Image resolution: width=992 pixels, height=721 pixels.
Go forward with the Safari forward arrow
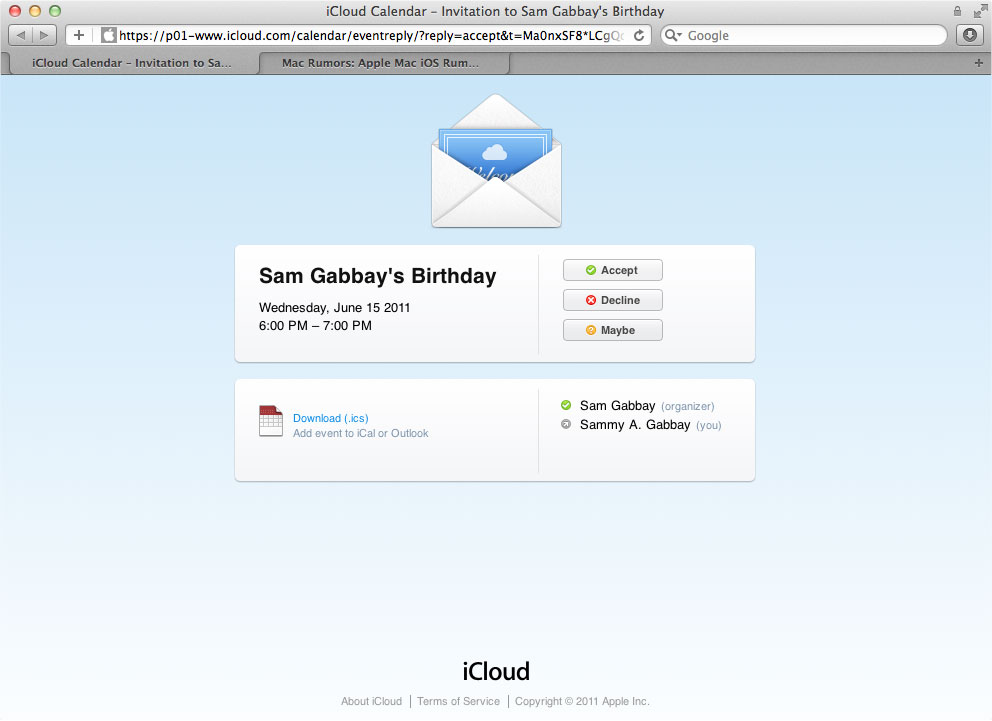[x=44, y=35]
